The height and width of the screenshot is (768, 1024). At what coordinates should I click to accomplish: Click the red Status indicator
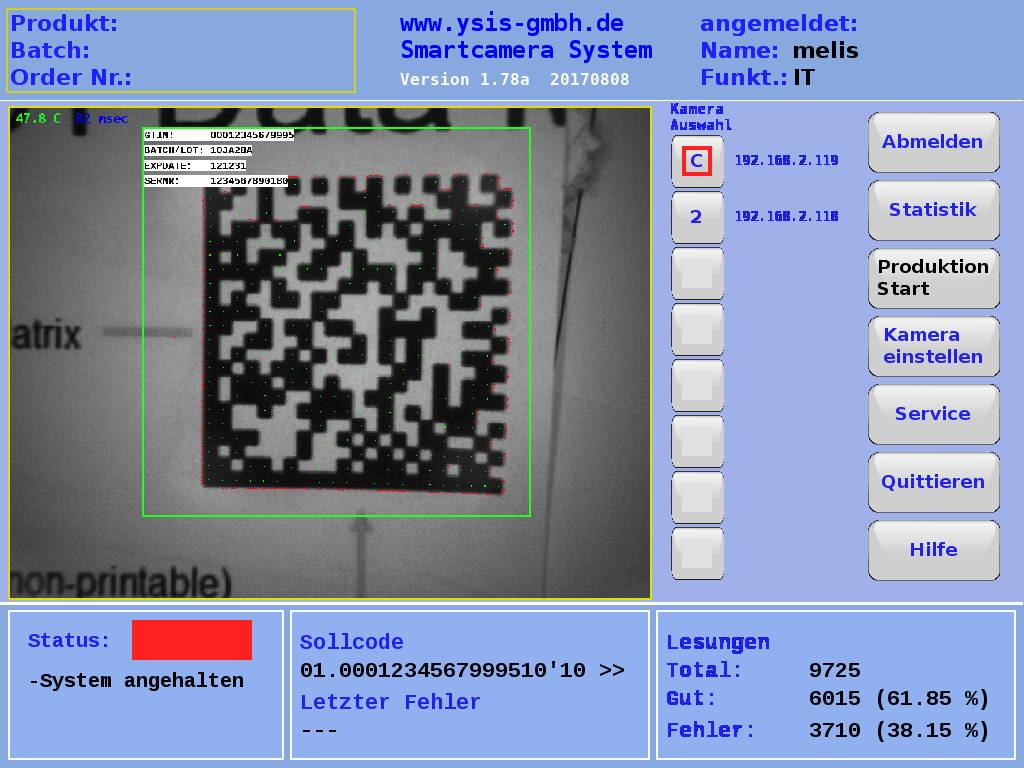coord(191,639)
